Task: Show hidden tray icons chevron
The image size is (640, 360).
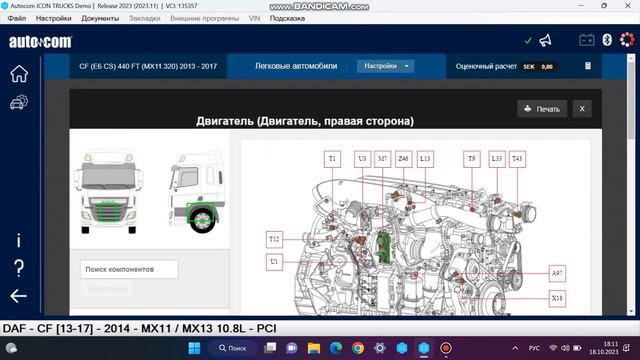Action: pos(515,348)
